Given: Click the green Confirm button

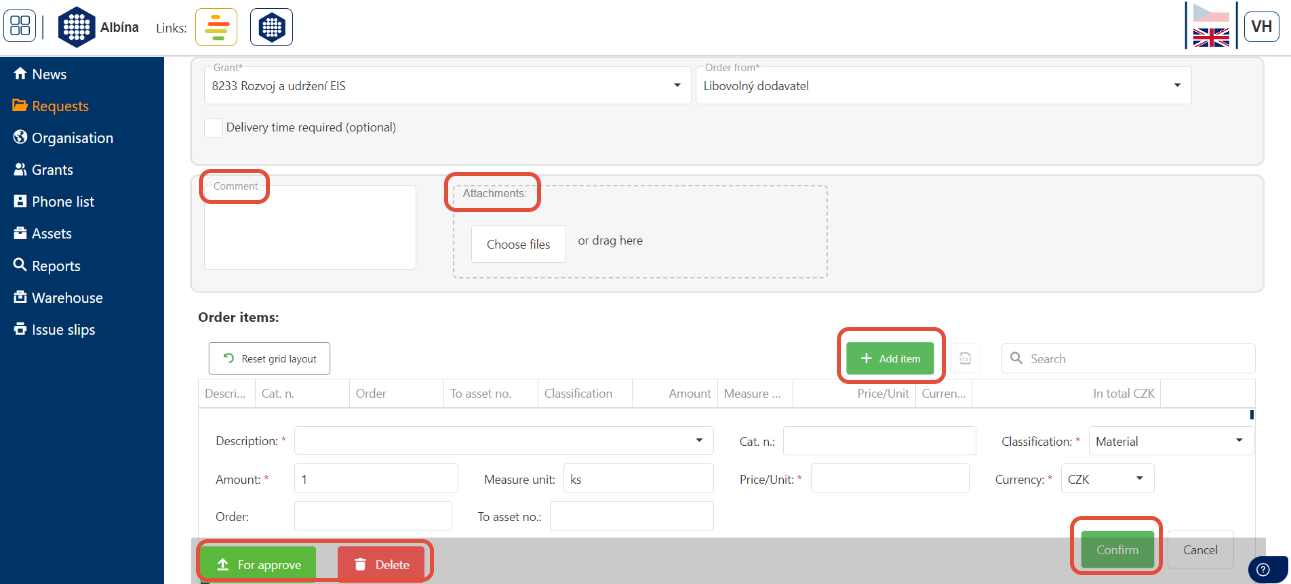Looking at the screenshot, I should (1117, 550).
